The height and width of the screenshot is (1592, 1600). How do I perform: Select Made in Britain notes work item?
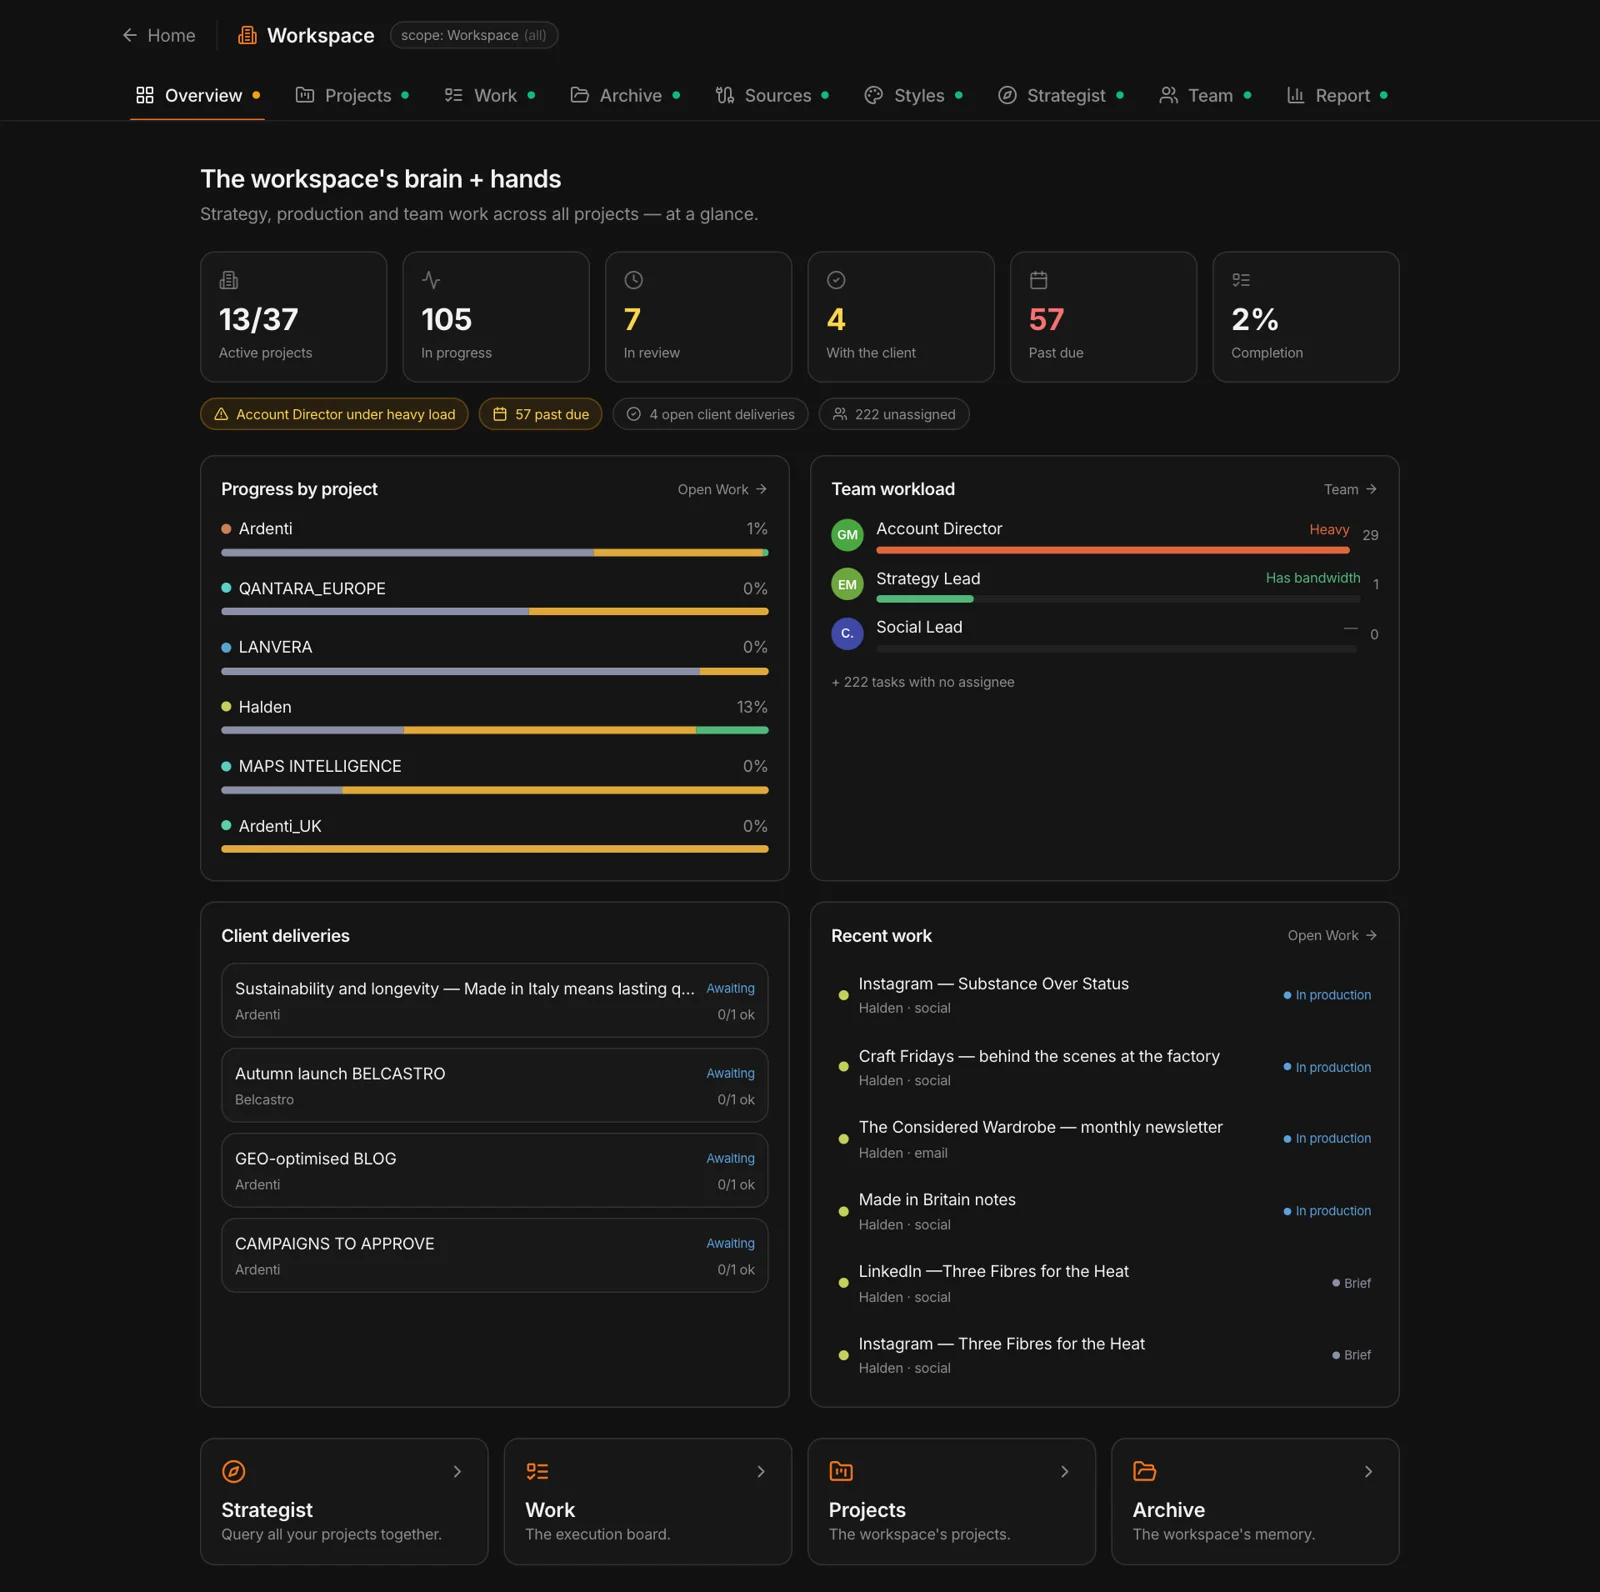[x=1105, y=1211]
